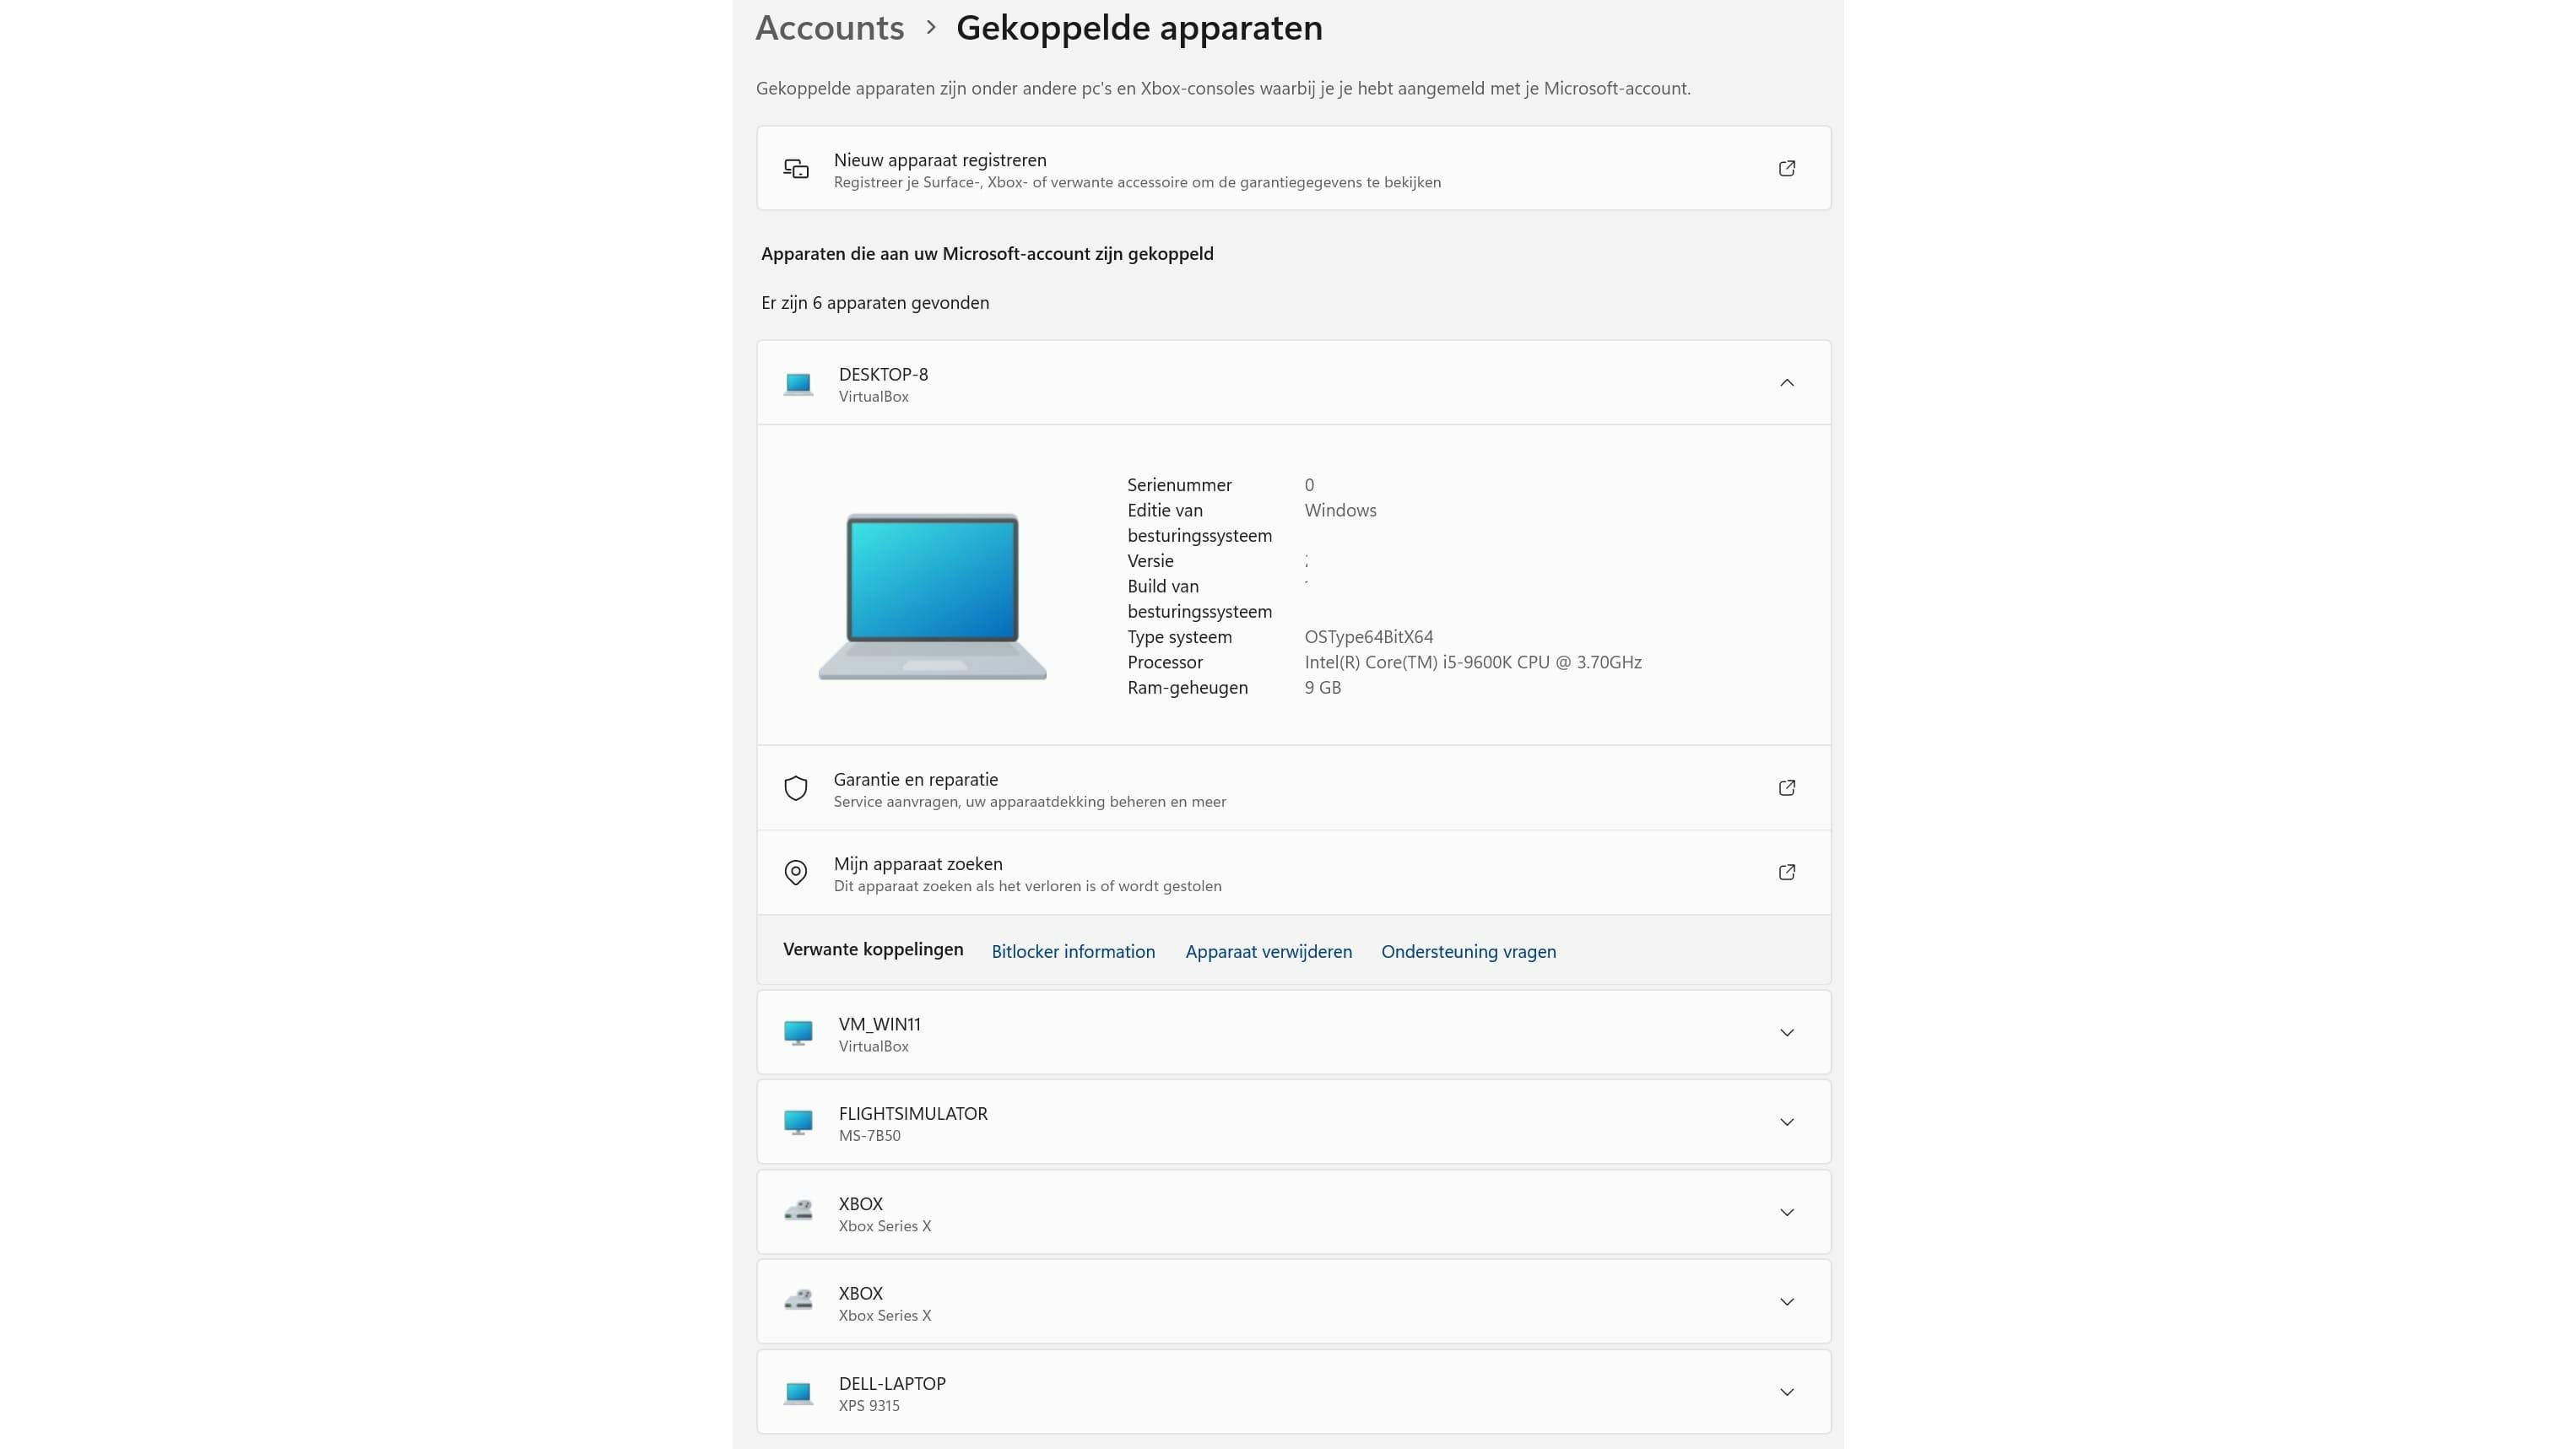Click the DESKTOP-8 laptop icon
Screen dimensions: 2576x1449
(798, 384)
